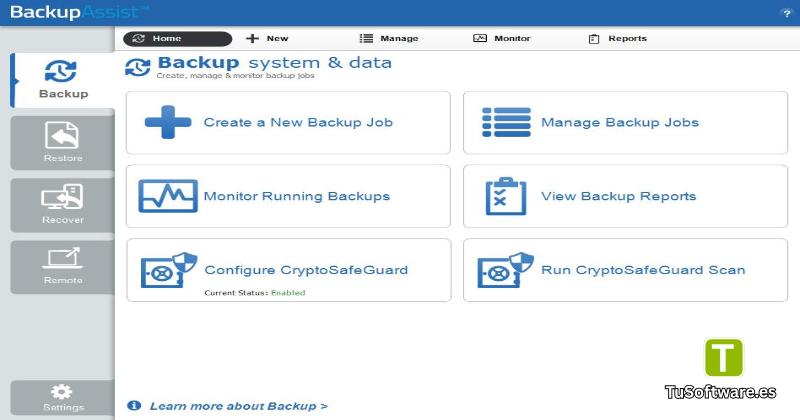This screenshot has height=420, width=800.
Task: Open the Recover sidebar icon
Action: pos(62,197)
